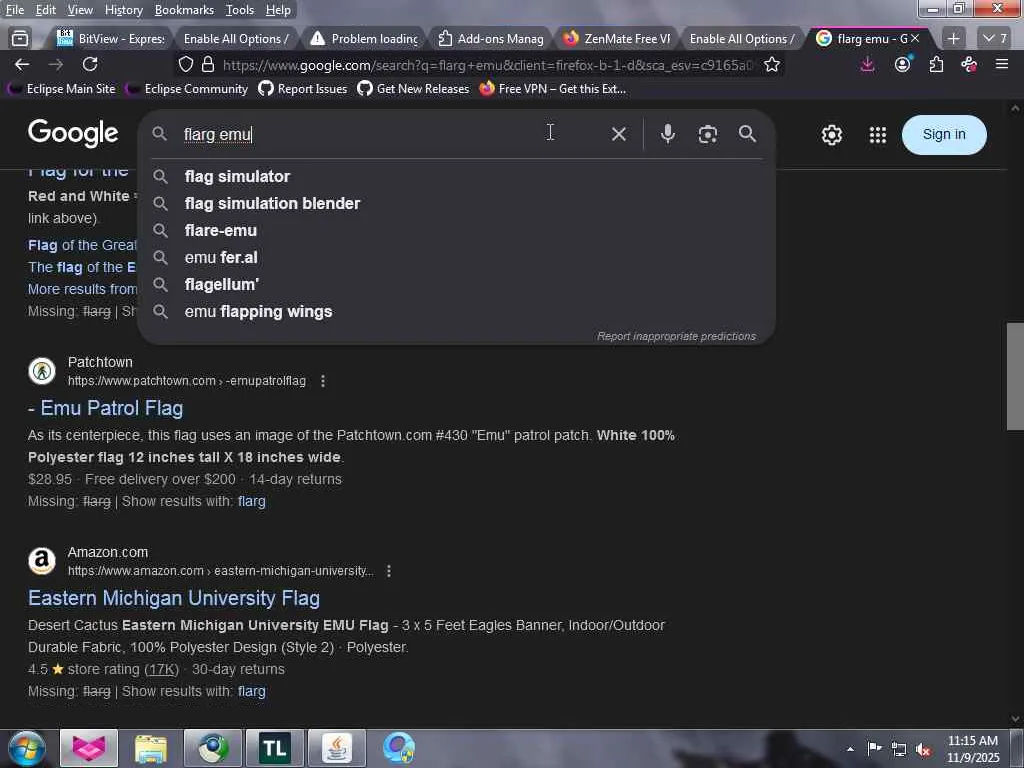Screen dimensions: 1024x768
Task: Open more options for Patchtown result
Action: (x=323, y=381)
